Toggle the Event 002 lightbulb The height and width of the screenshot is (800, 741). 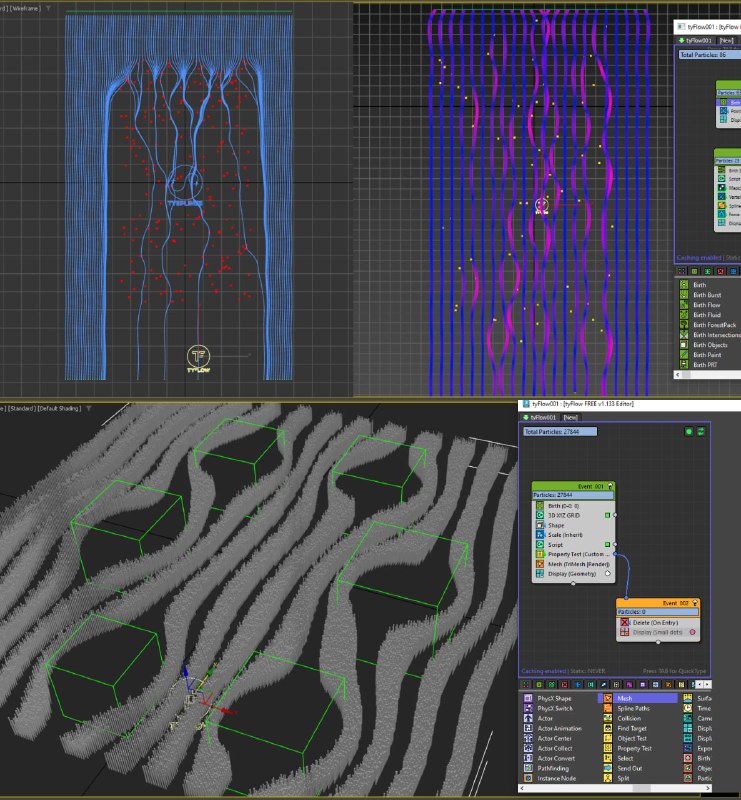[x=695, y=603]
